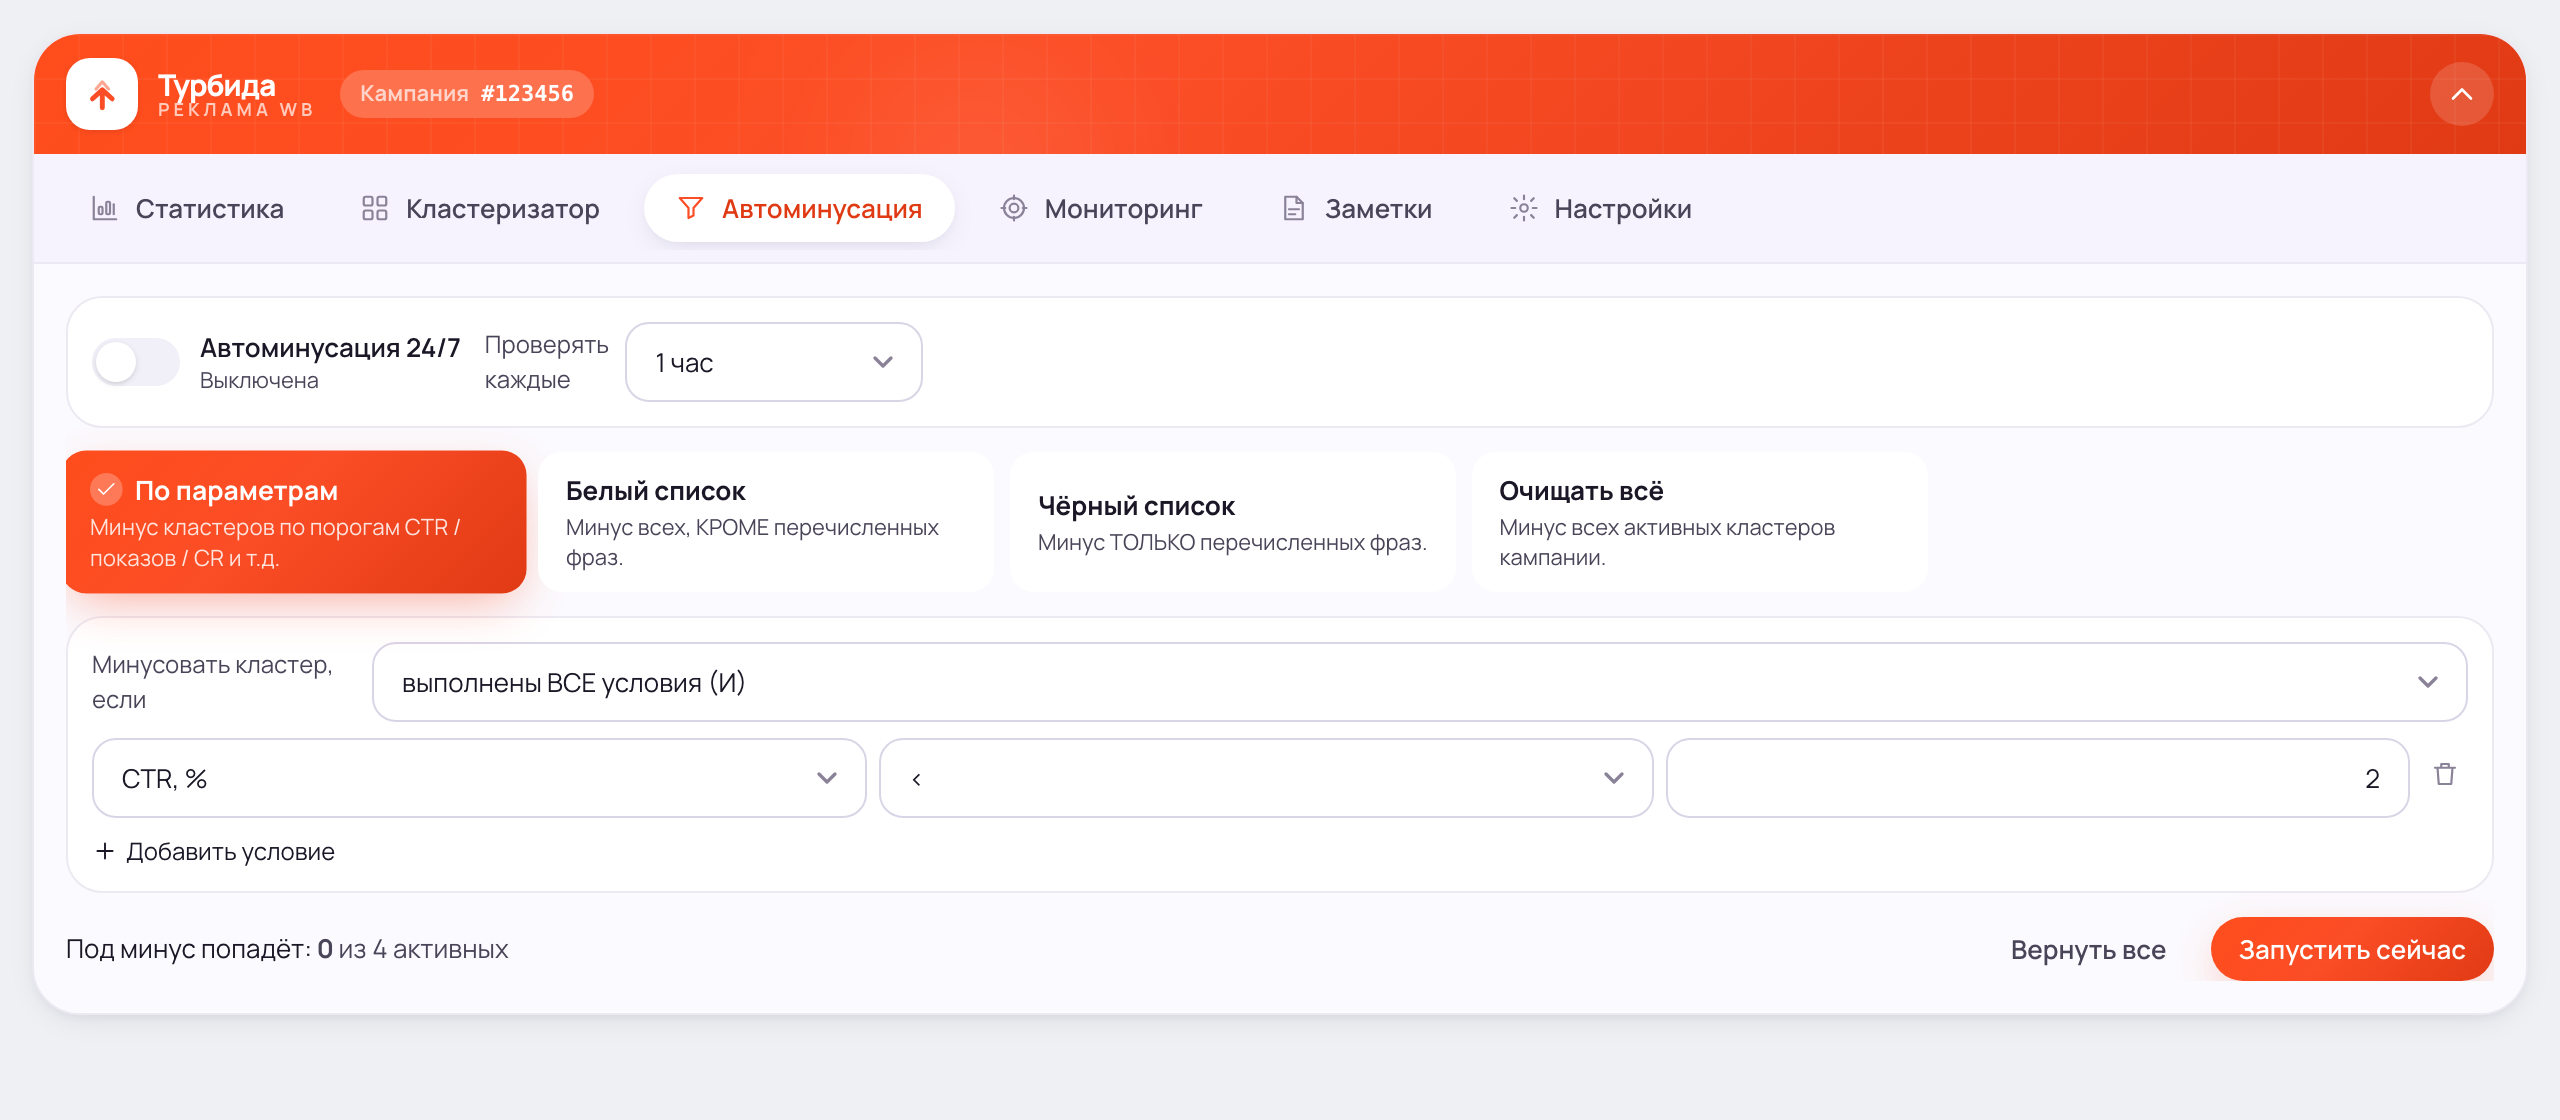The width and height of the screenshot is (2560, 1120).
Task: Enable the Автоминусация 24/7 switch
Action: [136, 362]
